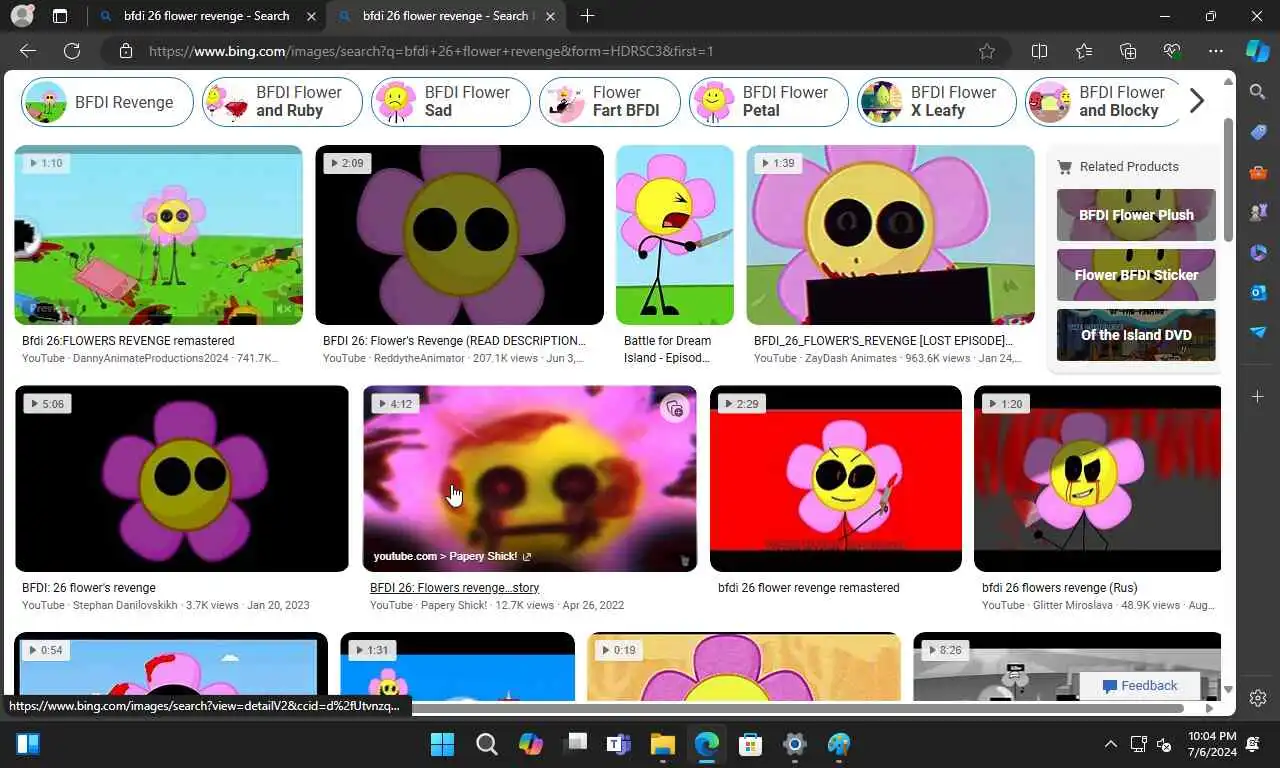This screenshot has height=768, width=1280.
Task: Click visual search icon on Papery Shick thumbnail
Action: coord(675,408)
